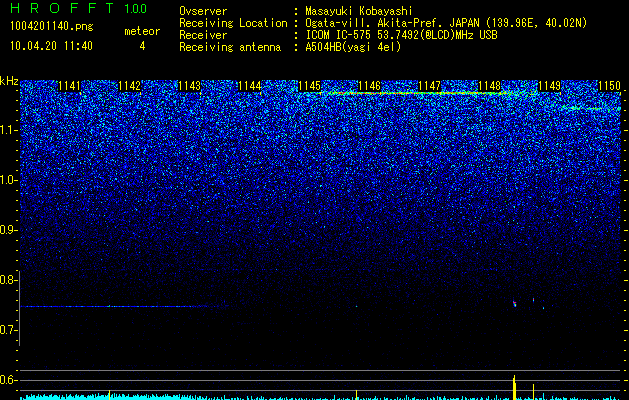Click the 1148 time marker
The width and height of the screenshot is (629, 400).
pos(490,86)
